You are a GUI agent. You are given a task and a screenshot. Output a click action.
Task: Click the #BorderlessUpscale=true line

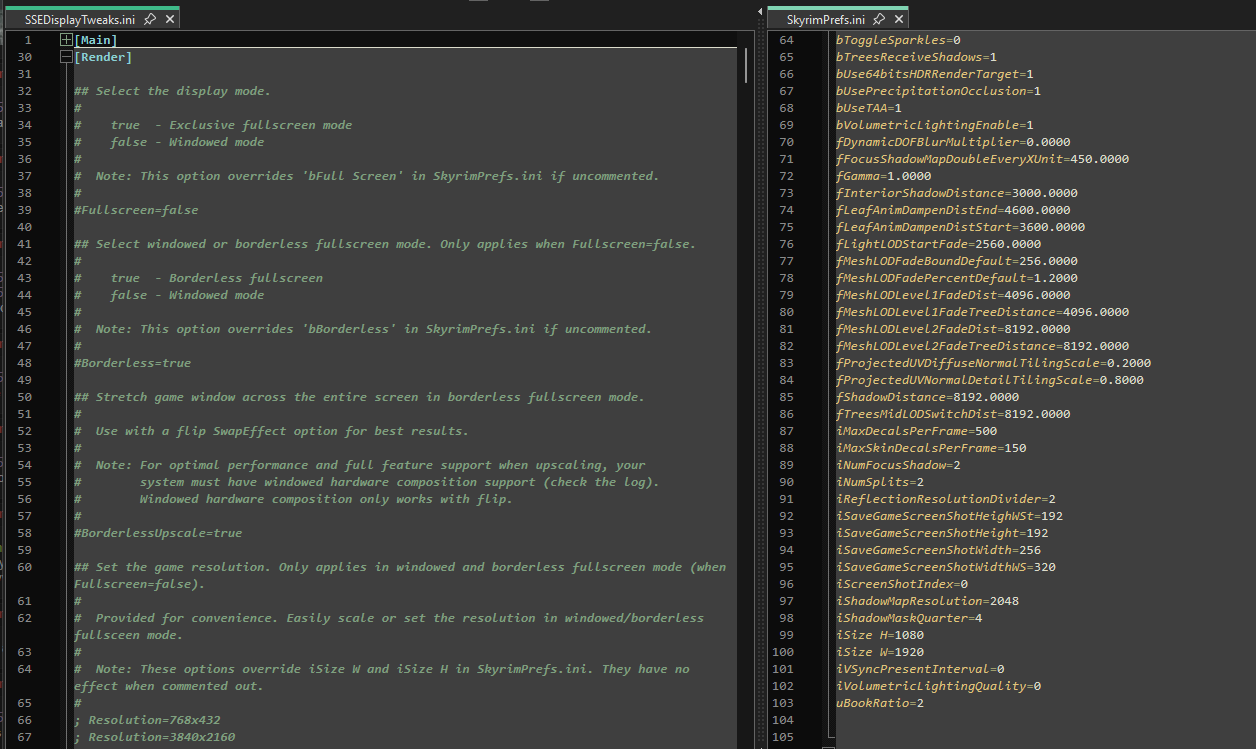coord(158,533)
